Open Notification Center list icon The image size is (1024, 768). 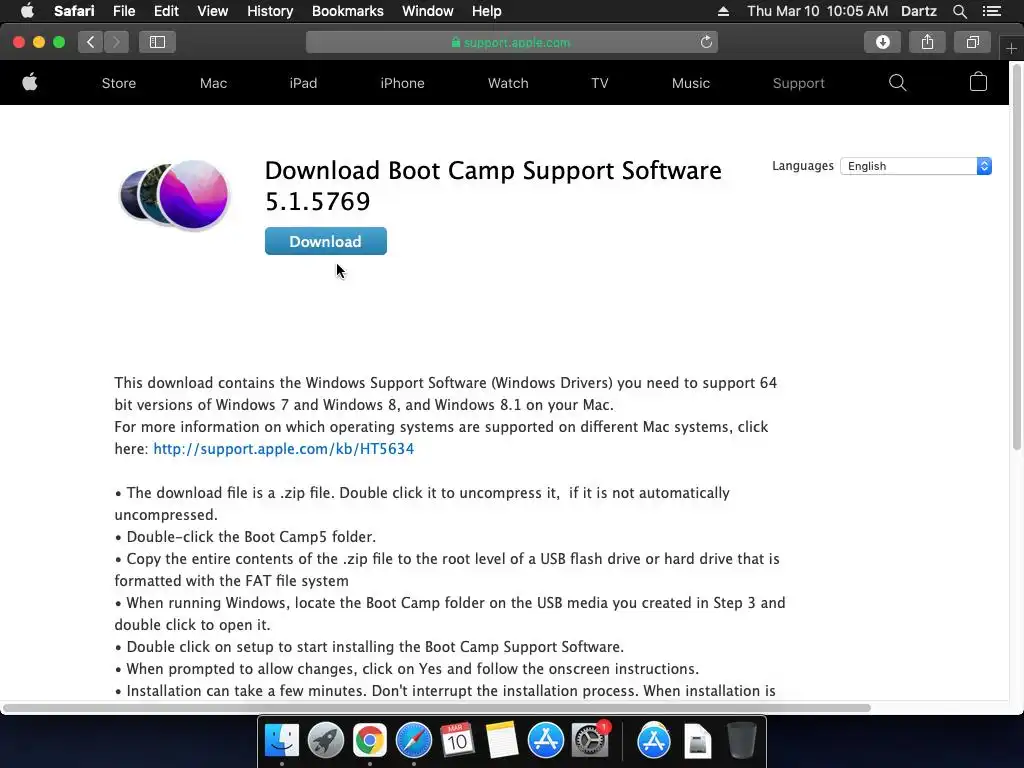tap(991, 11)
